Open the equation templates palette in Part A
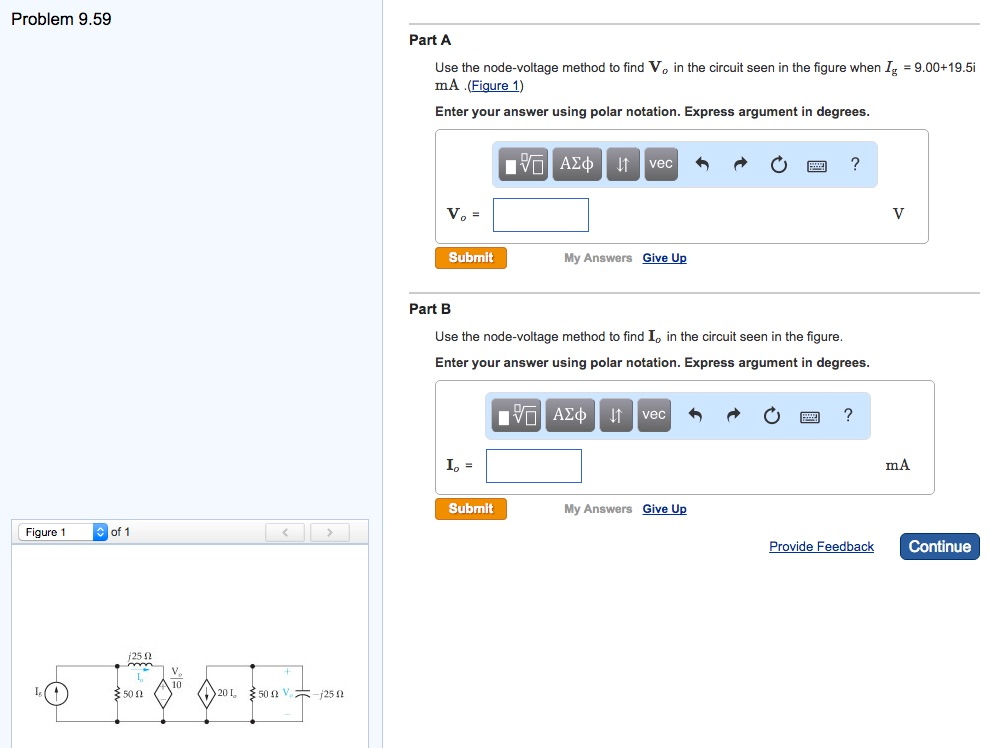990x748 pixels. pyautogui.click(x=521, y=164)
